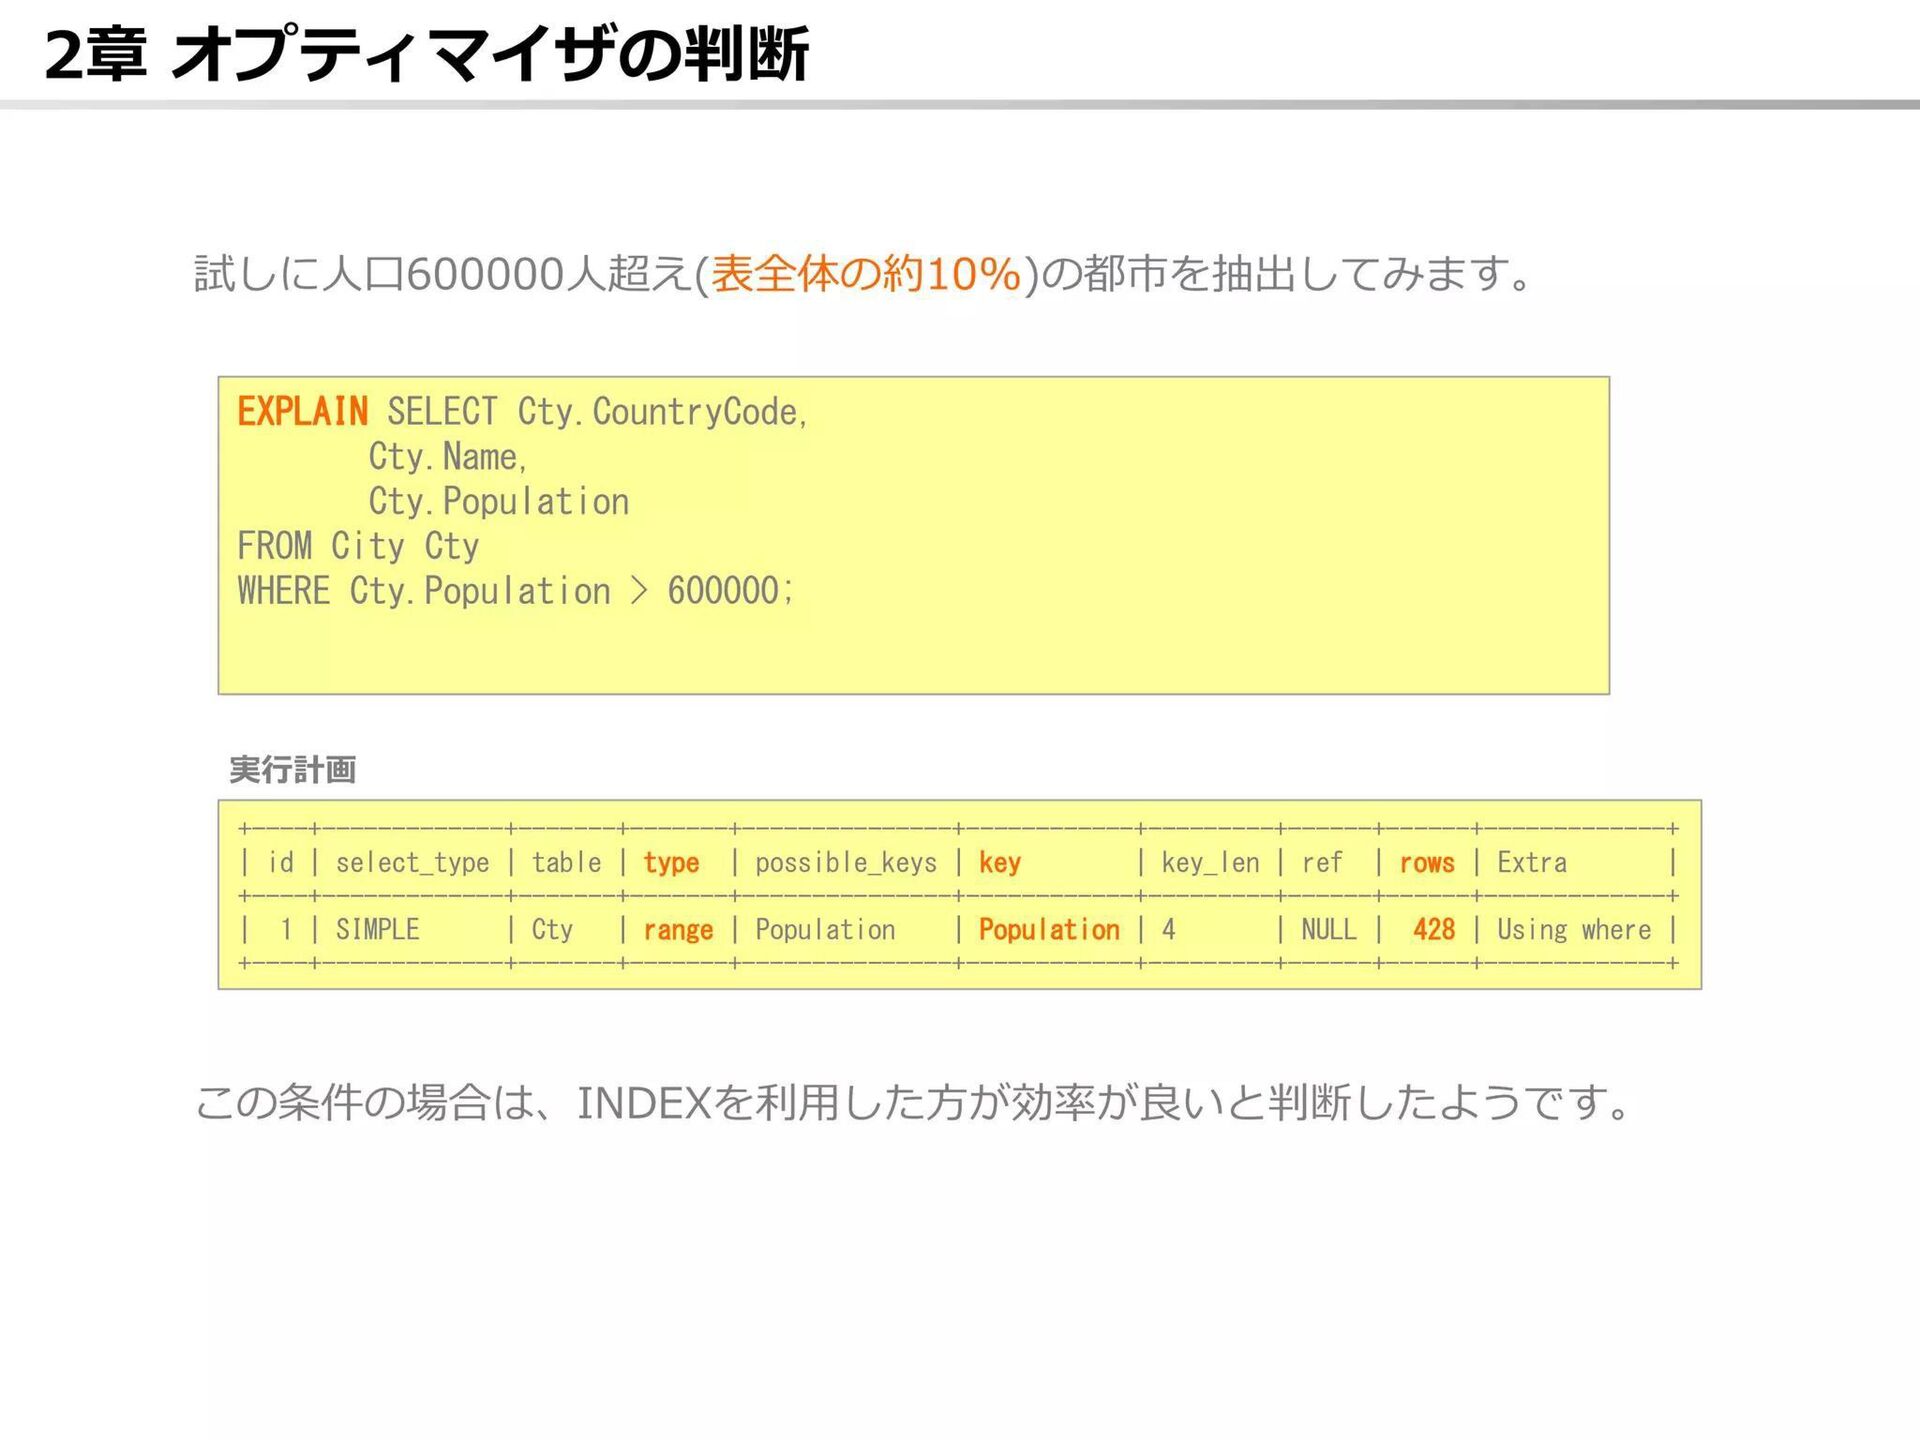Viewport: 1920px width, 1440px height.
Task: Click the orange key column header
Action: (999, 862)
